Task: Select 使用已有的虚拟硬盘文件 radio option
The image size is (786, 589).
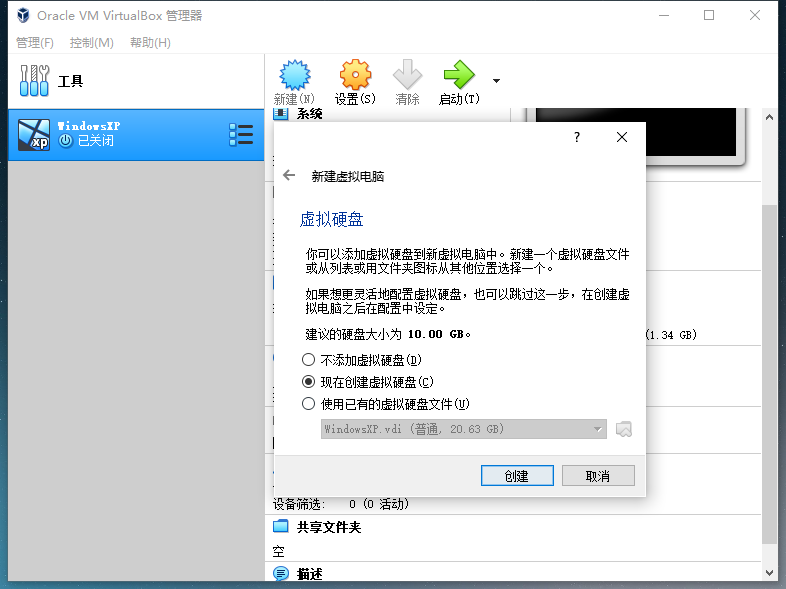Action: (x=308, y=404)
